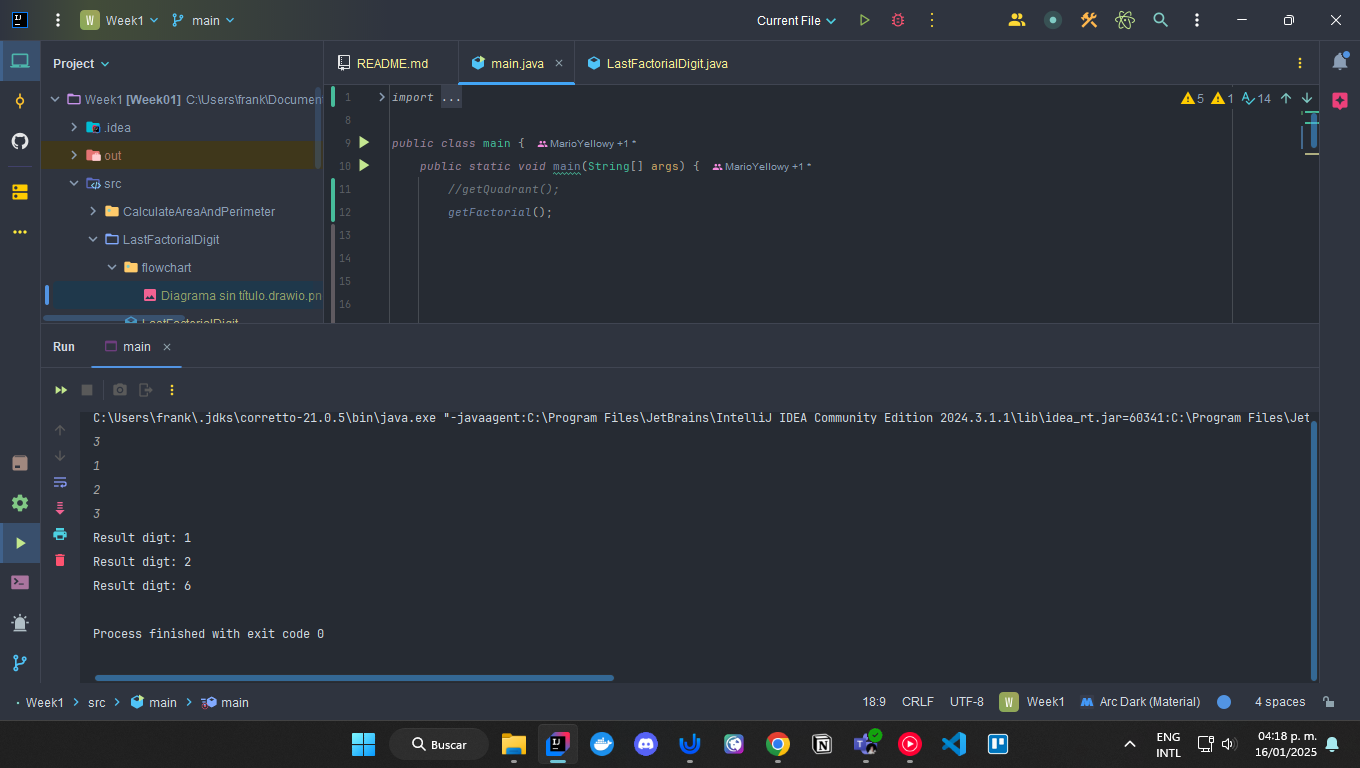The image size is (1360, 768).
Task: Open Search Everywhere magnifier
Action: coord(1160,20)
